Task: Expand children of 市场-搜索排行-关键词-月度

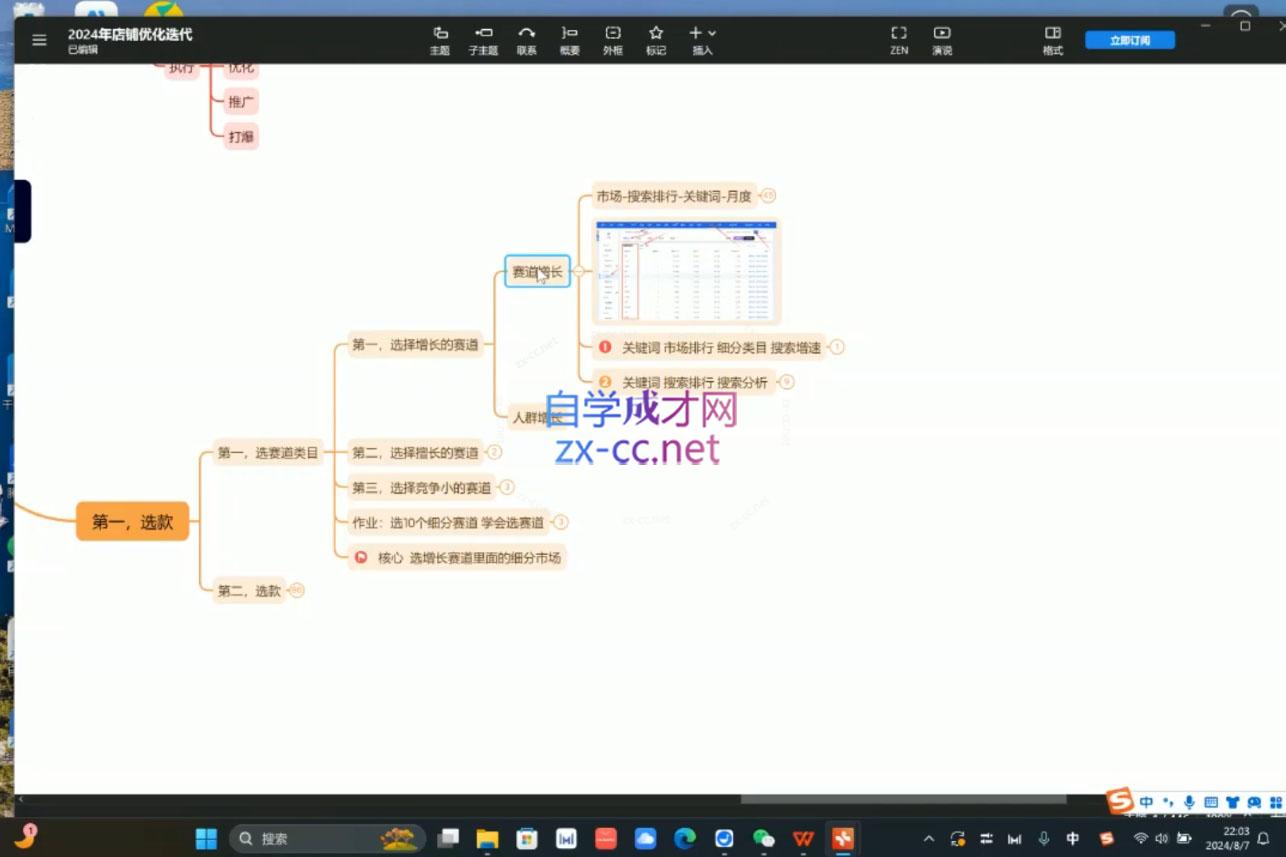Action: (768, 196)
